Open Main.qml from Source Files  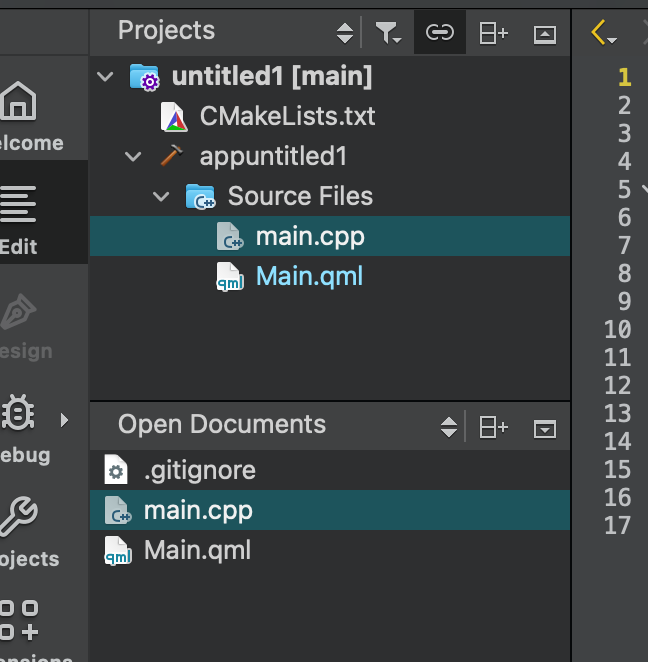coord(308,276)
